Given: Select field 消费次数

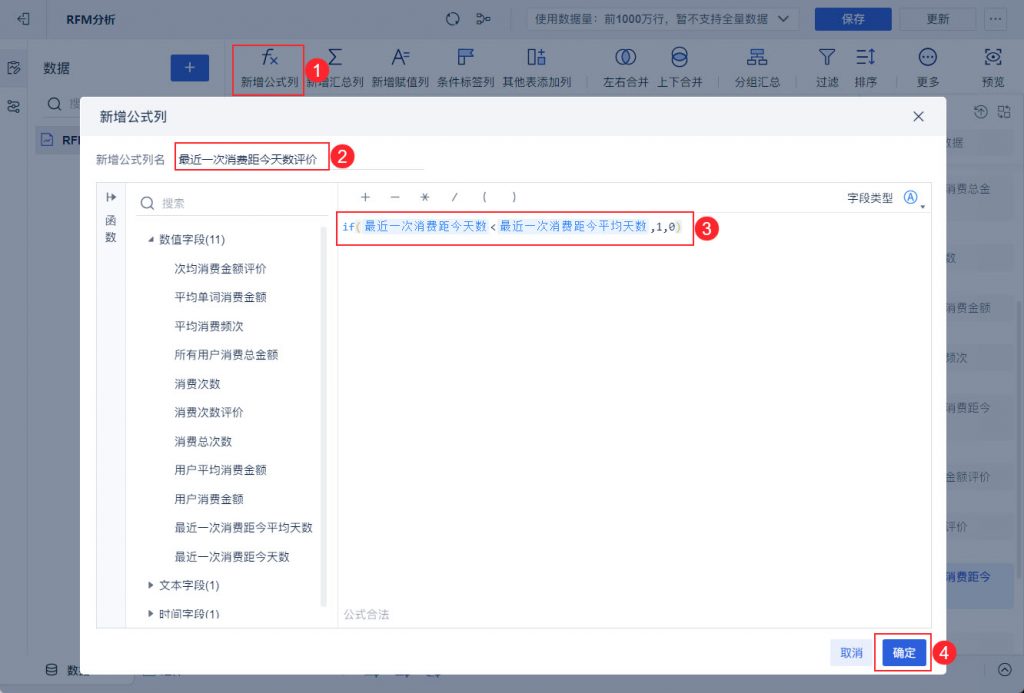Looking at the screenshot, I should [197, 383].
